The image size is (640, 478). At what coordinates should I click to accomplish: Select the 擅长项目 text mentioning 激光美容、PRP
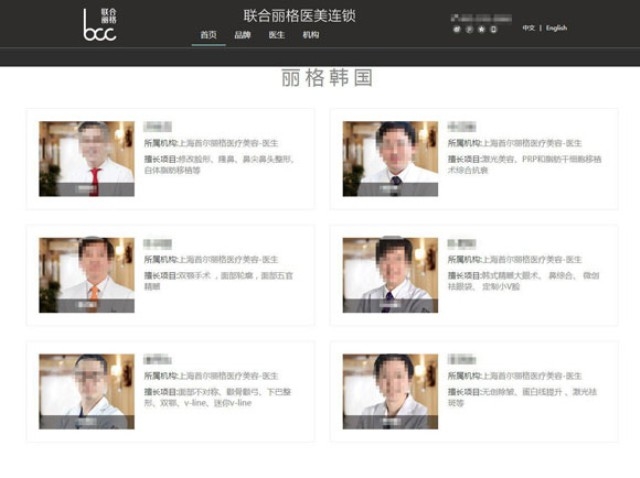[524, 165]
